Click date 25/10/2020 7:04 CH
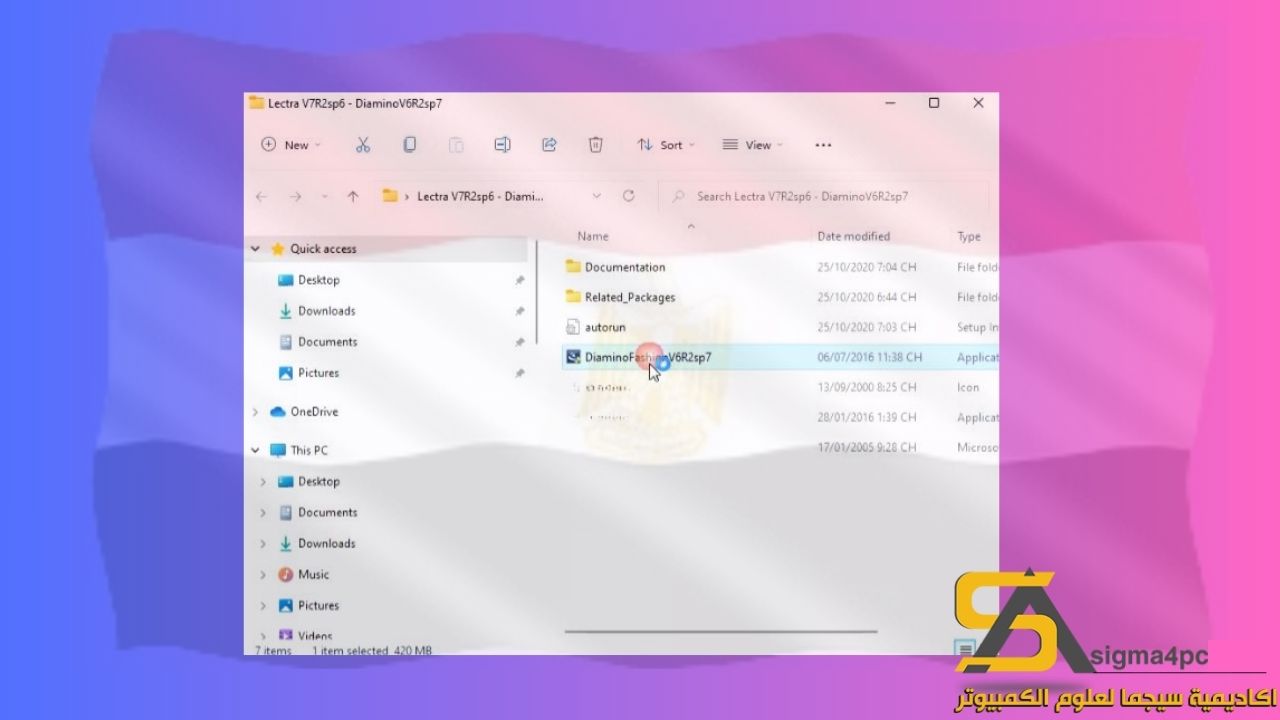This screenshot has width=1280, height=720. click(866, 267)
